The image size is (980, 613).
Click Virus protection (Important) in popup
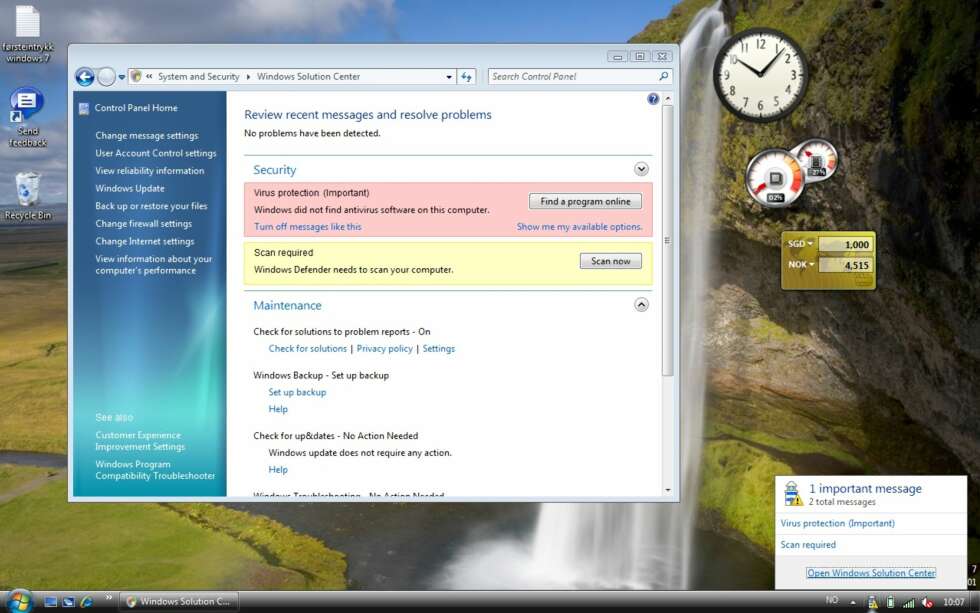pyautogui.click(x=837, y=524)
